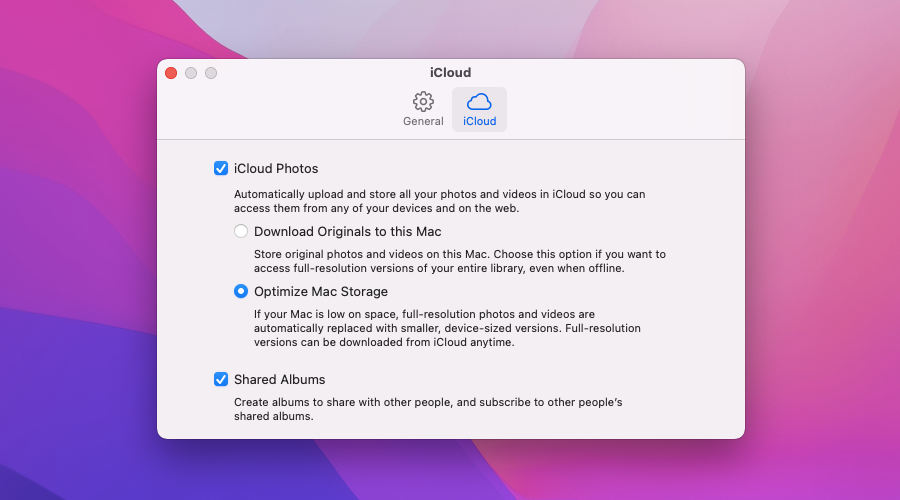Click the 'Store original photos and videos' description
This screenshot has width=900, height=500.
pos(460,261)
